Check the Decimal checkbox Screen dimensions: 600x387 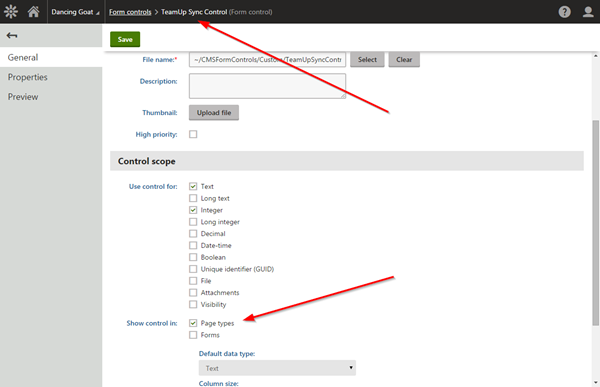click(193, 234)
